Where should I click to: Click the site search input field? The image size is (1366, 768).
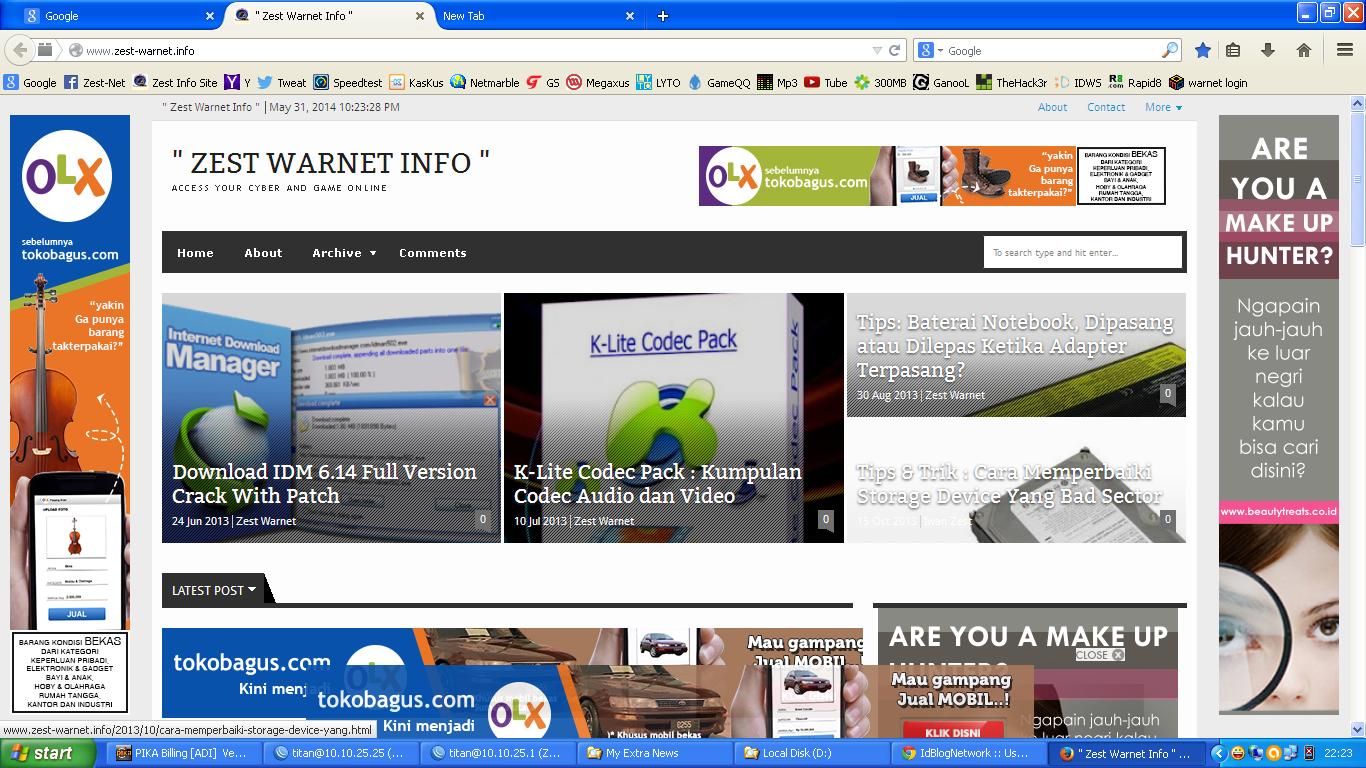point(1082,253)
